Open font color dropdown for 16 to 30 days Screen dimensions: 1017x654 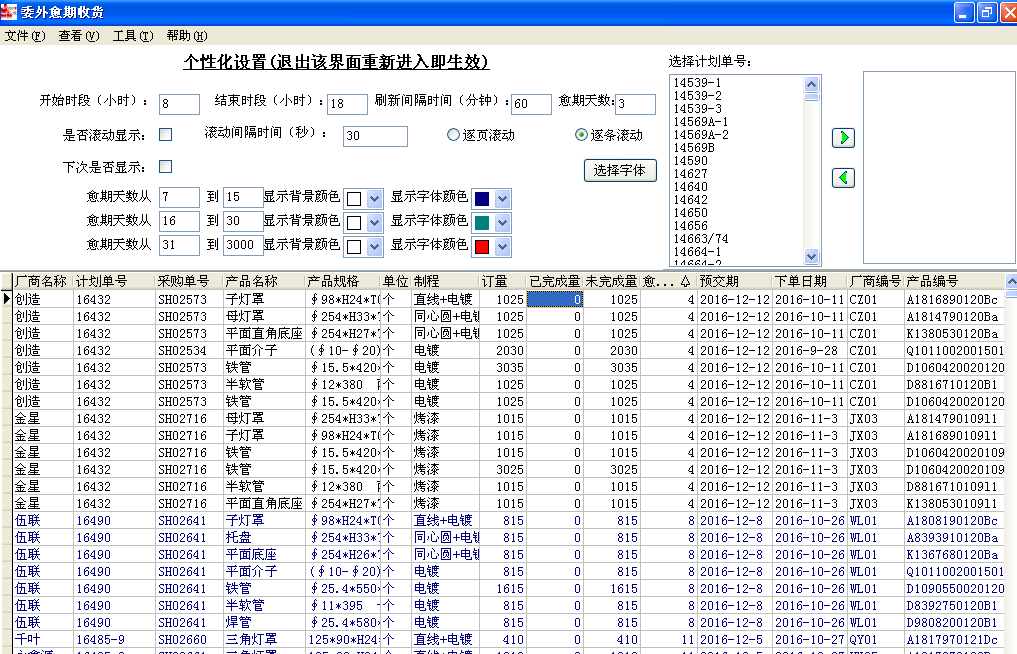tap(503, 223)
